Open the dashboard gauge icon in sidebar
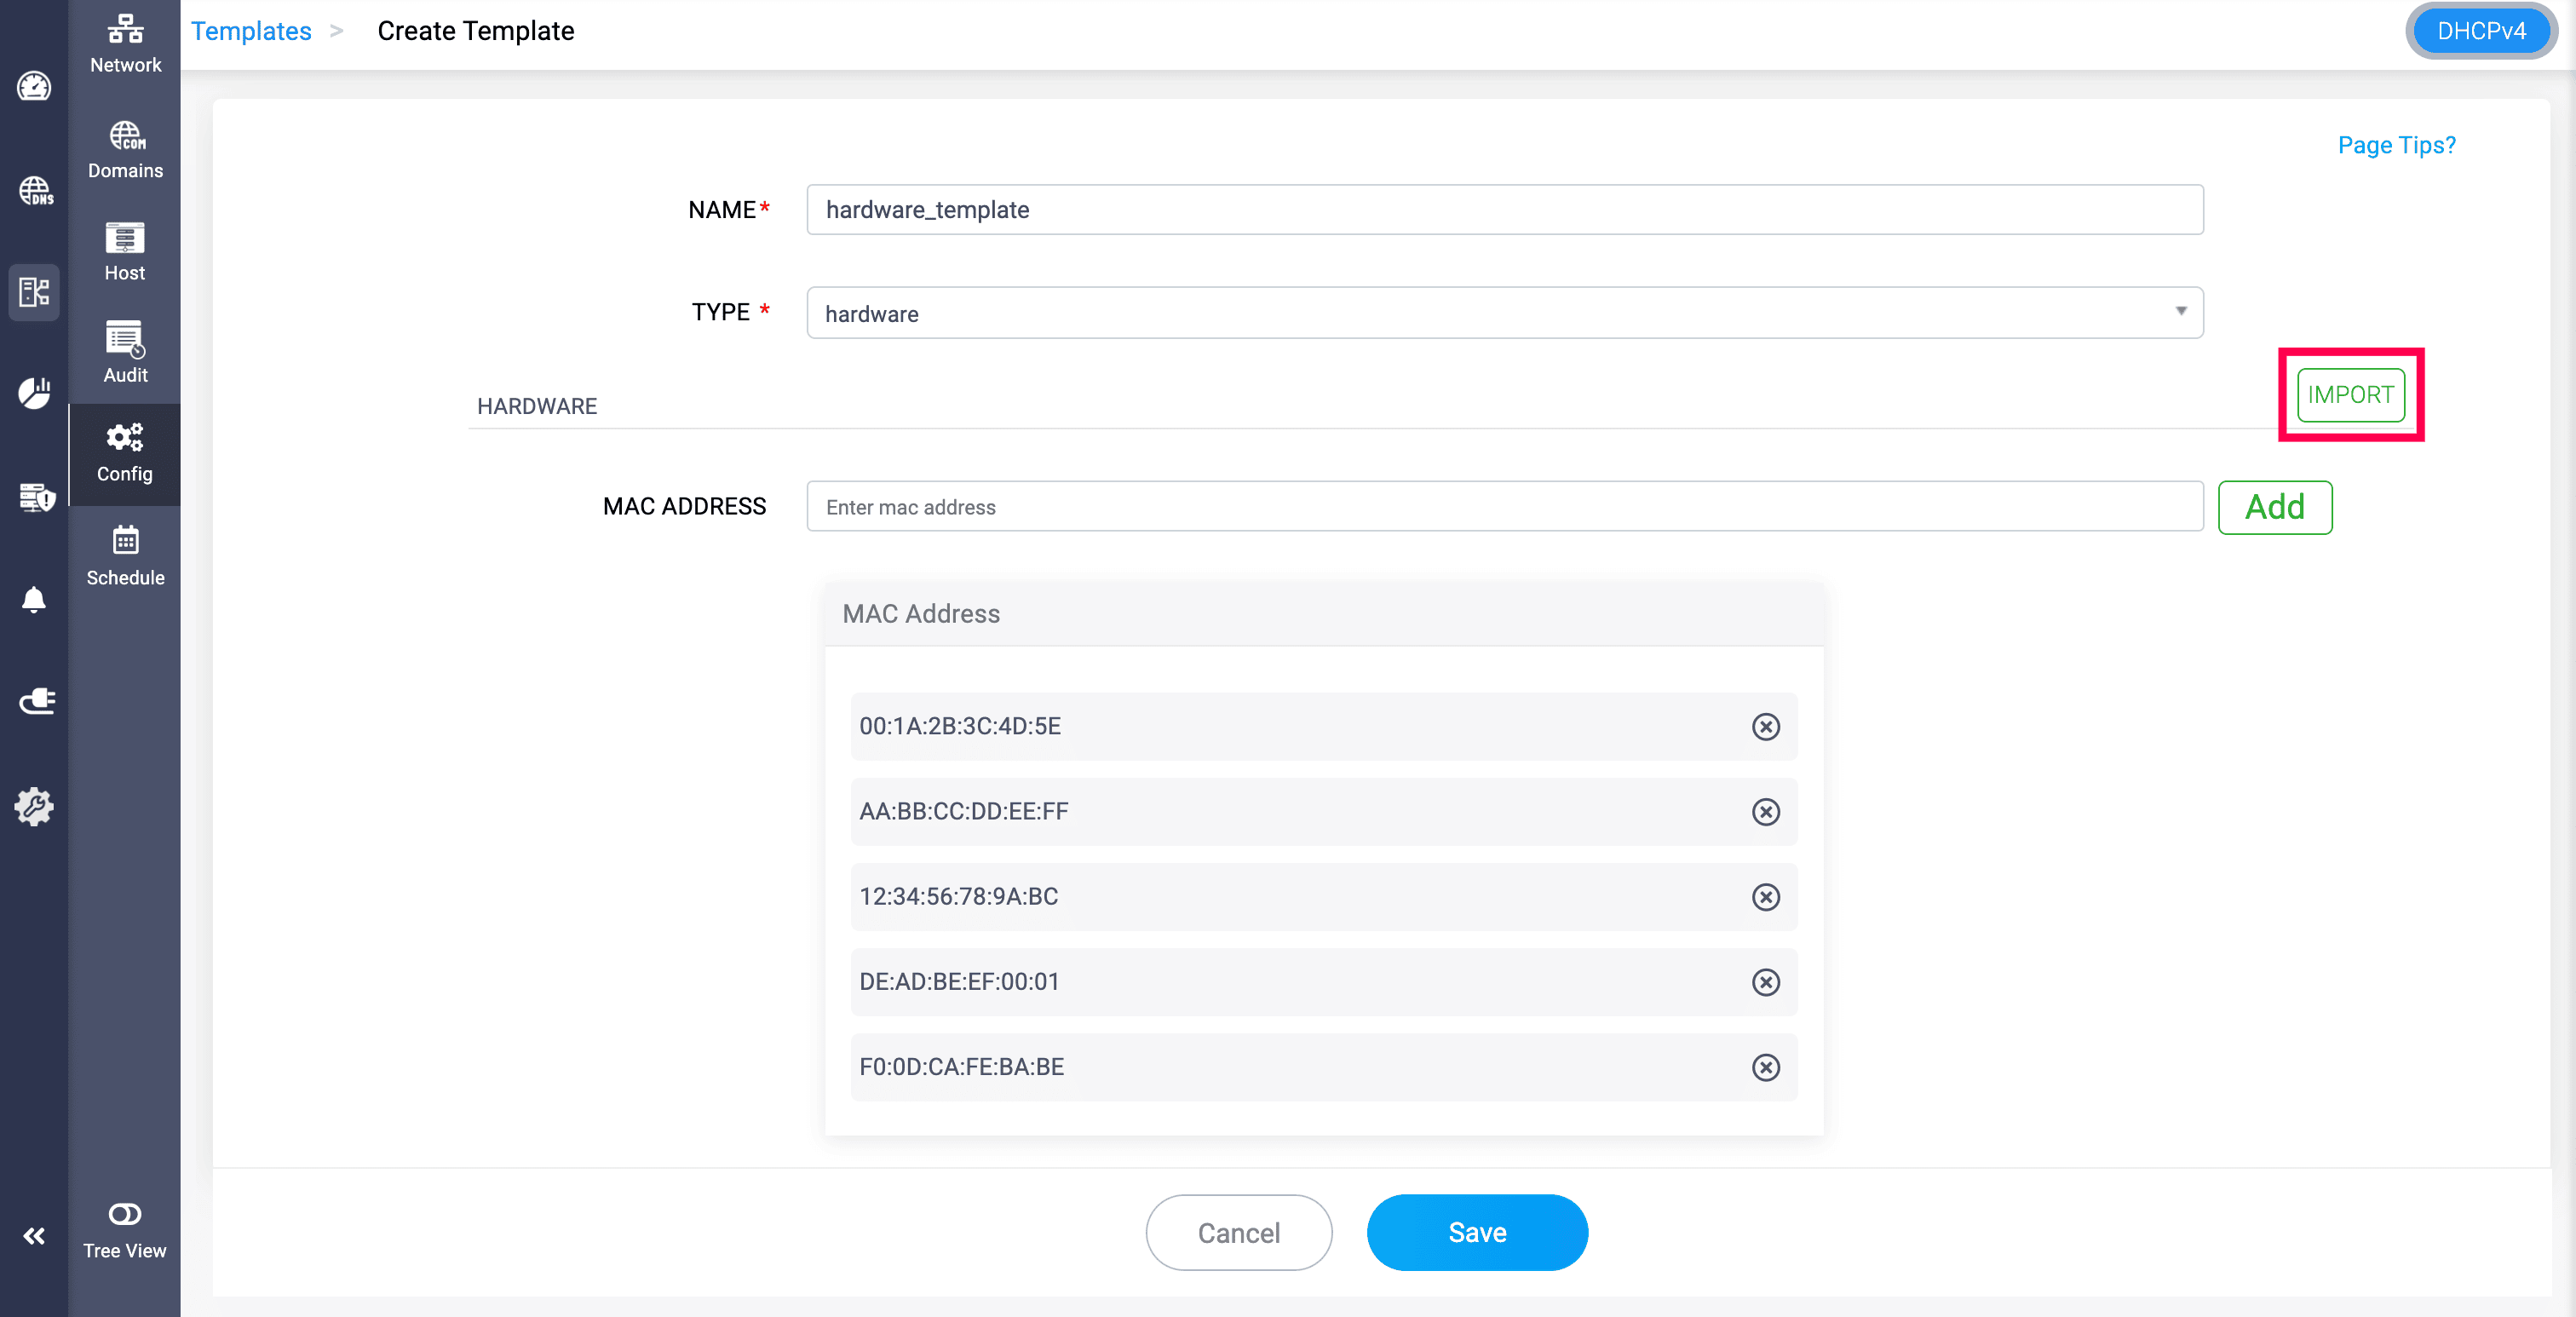This screenshot has height=1317, width=2576. [x=34, y=87]
